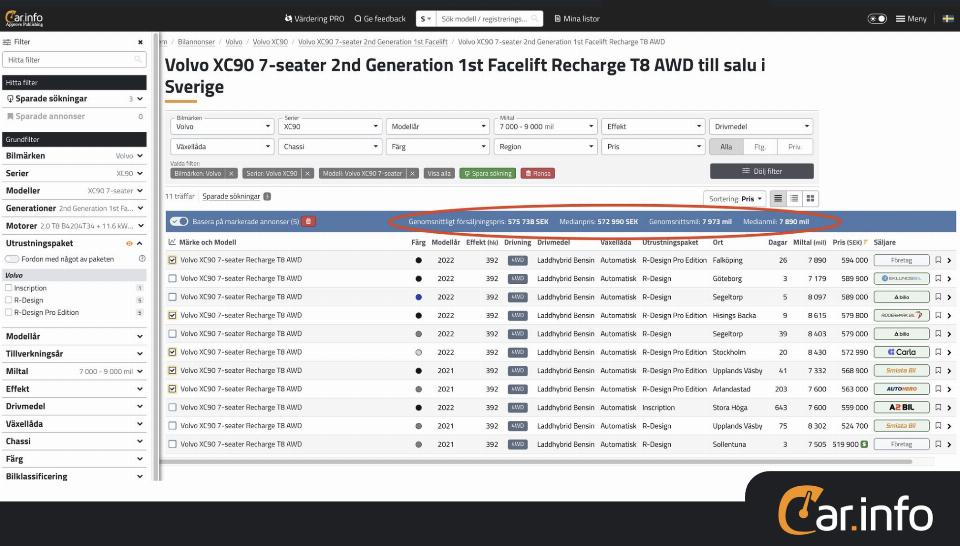Screen dimensions: 960x546
Task: Expand the Bilmärken filter section
Action: pos(74,155)
